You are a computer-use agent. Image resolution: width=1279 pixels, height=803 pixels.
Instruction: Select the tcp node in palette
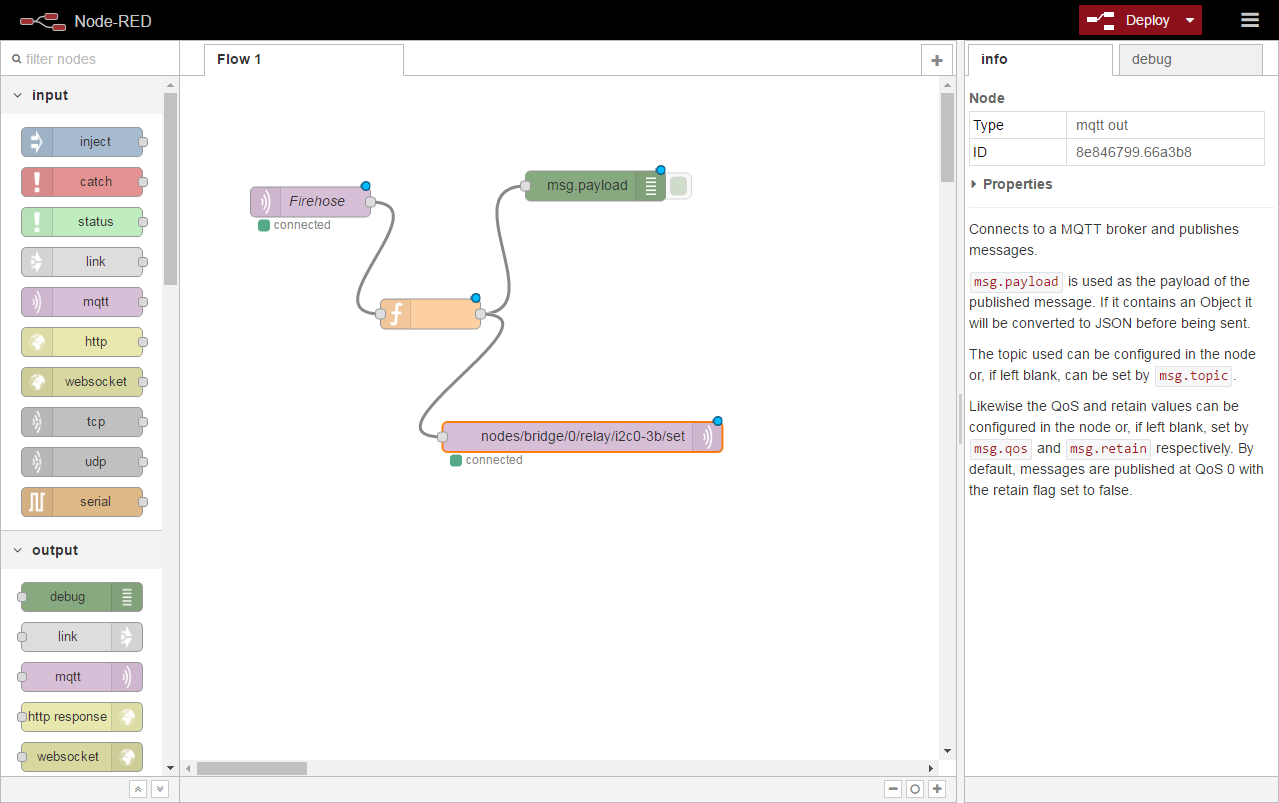coord(82,422)
